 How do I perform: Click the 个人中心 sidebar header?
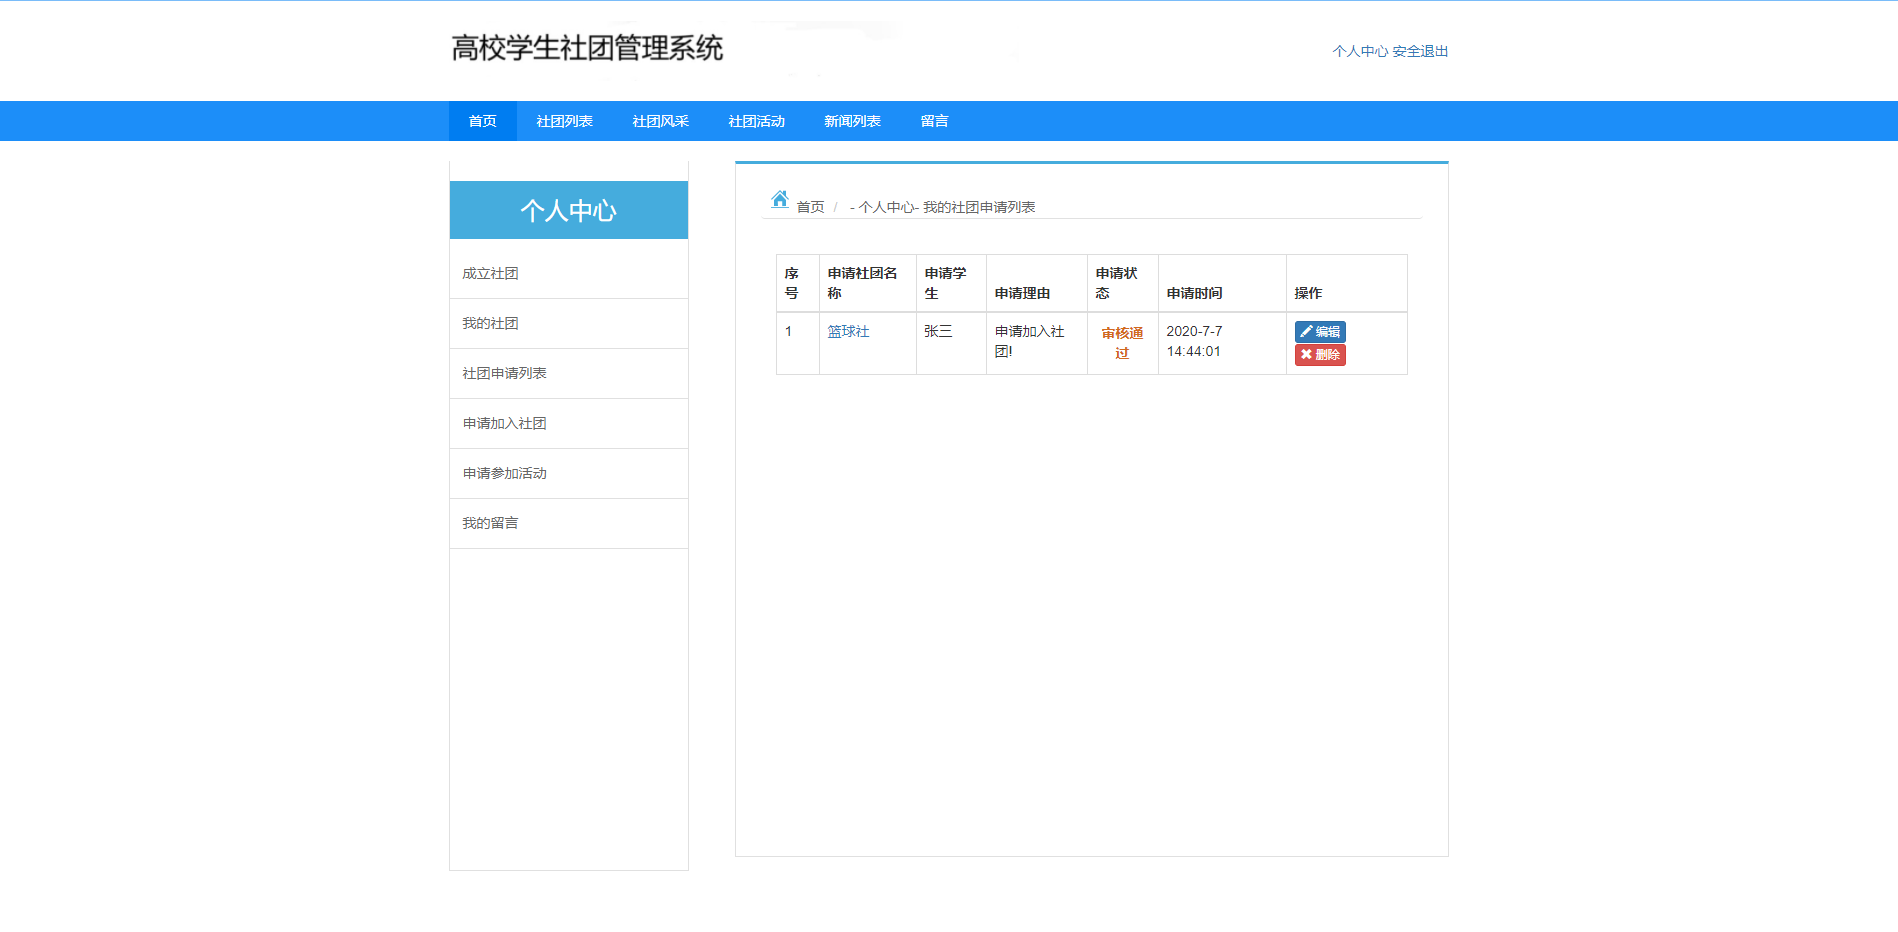point(569,210)
